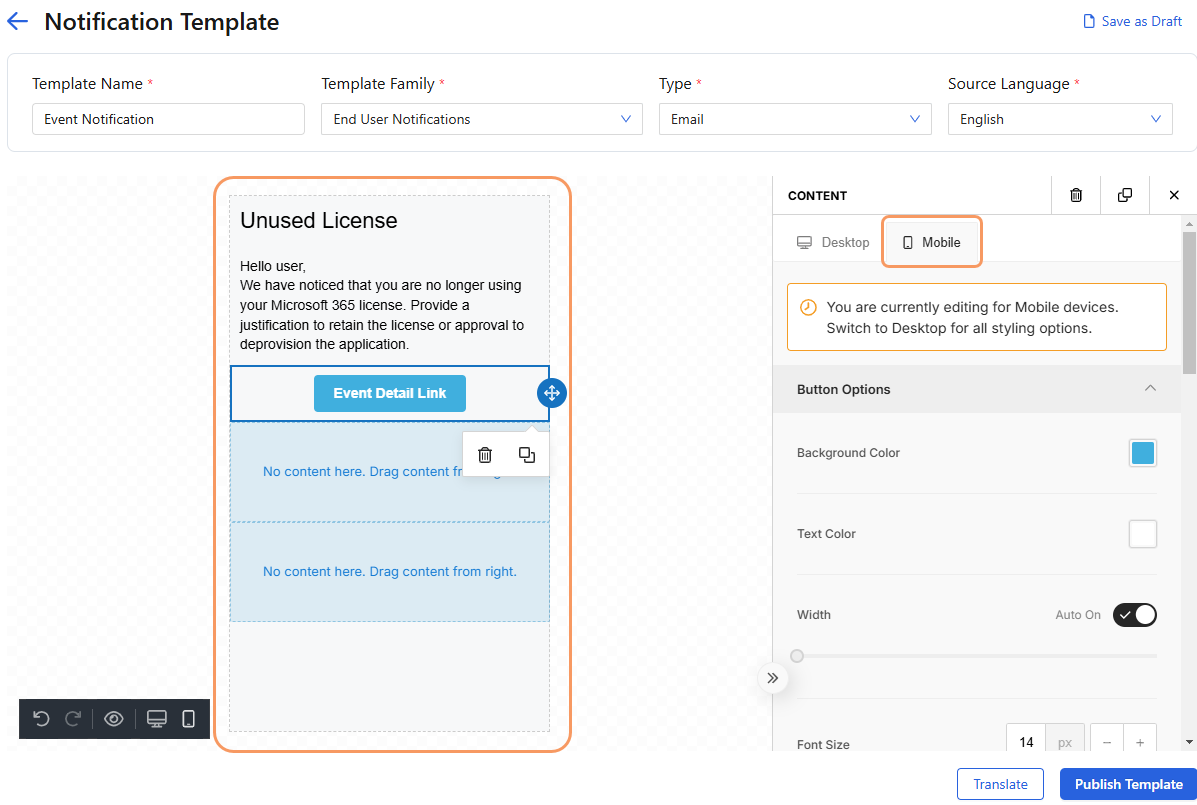This screenshot has height=805, width=1197.
Task: Click the redo icon in bottom toolbar
Action: tap(73, 719)
